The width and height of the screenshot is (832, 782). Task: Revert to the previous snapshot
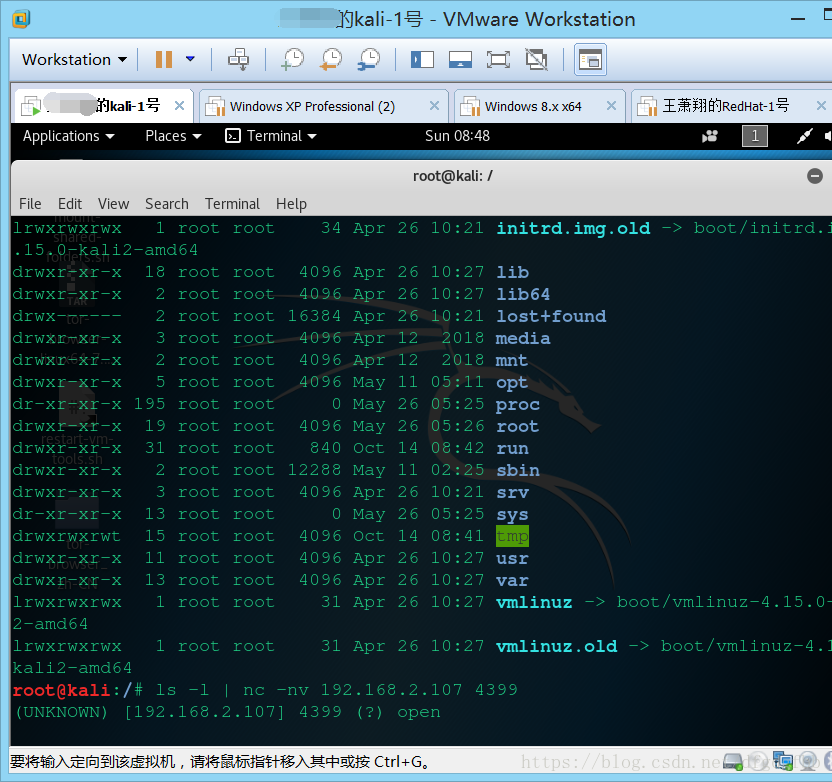331,59
